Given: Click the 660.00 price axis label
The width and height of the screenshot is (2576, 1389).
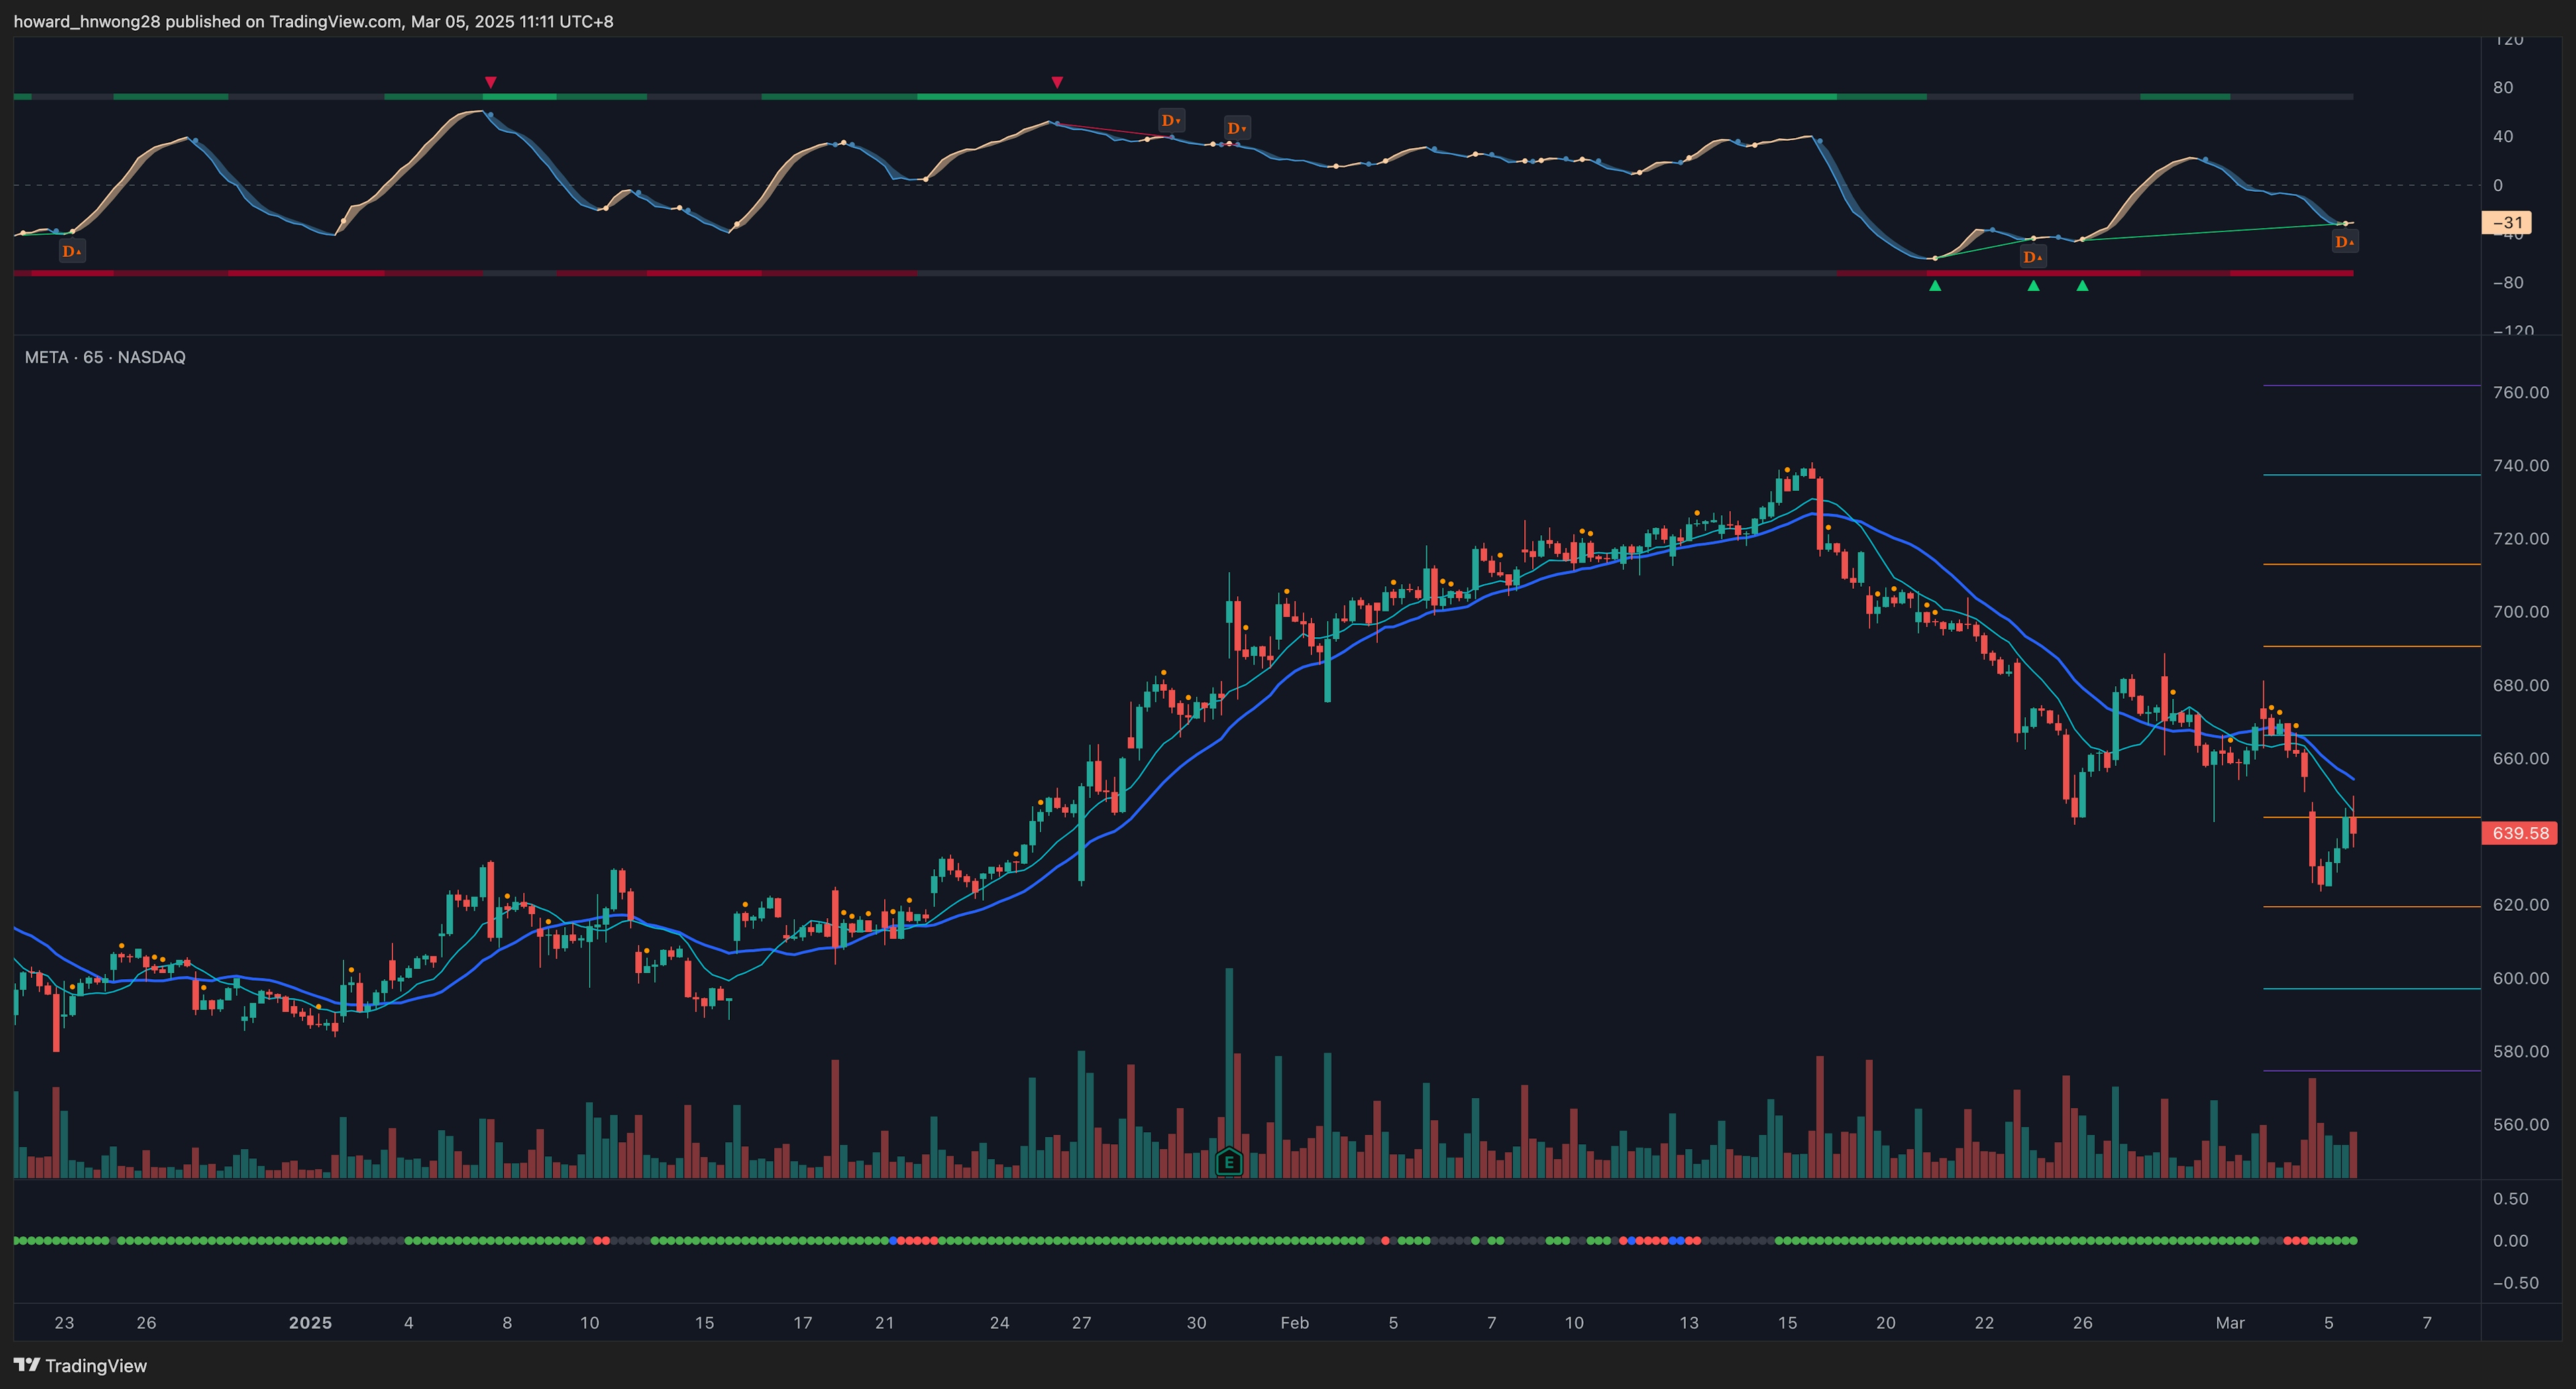Looking at the screenshot, I should [x=2520, y=758].
